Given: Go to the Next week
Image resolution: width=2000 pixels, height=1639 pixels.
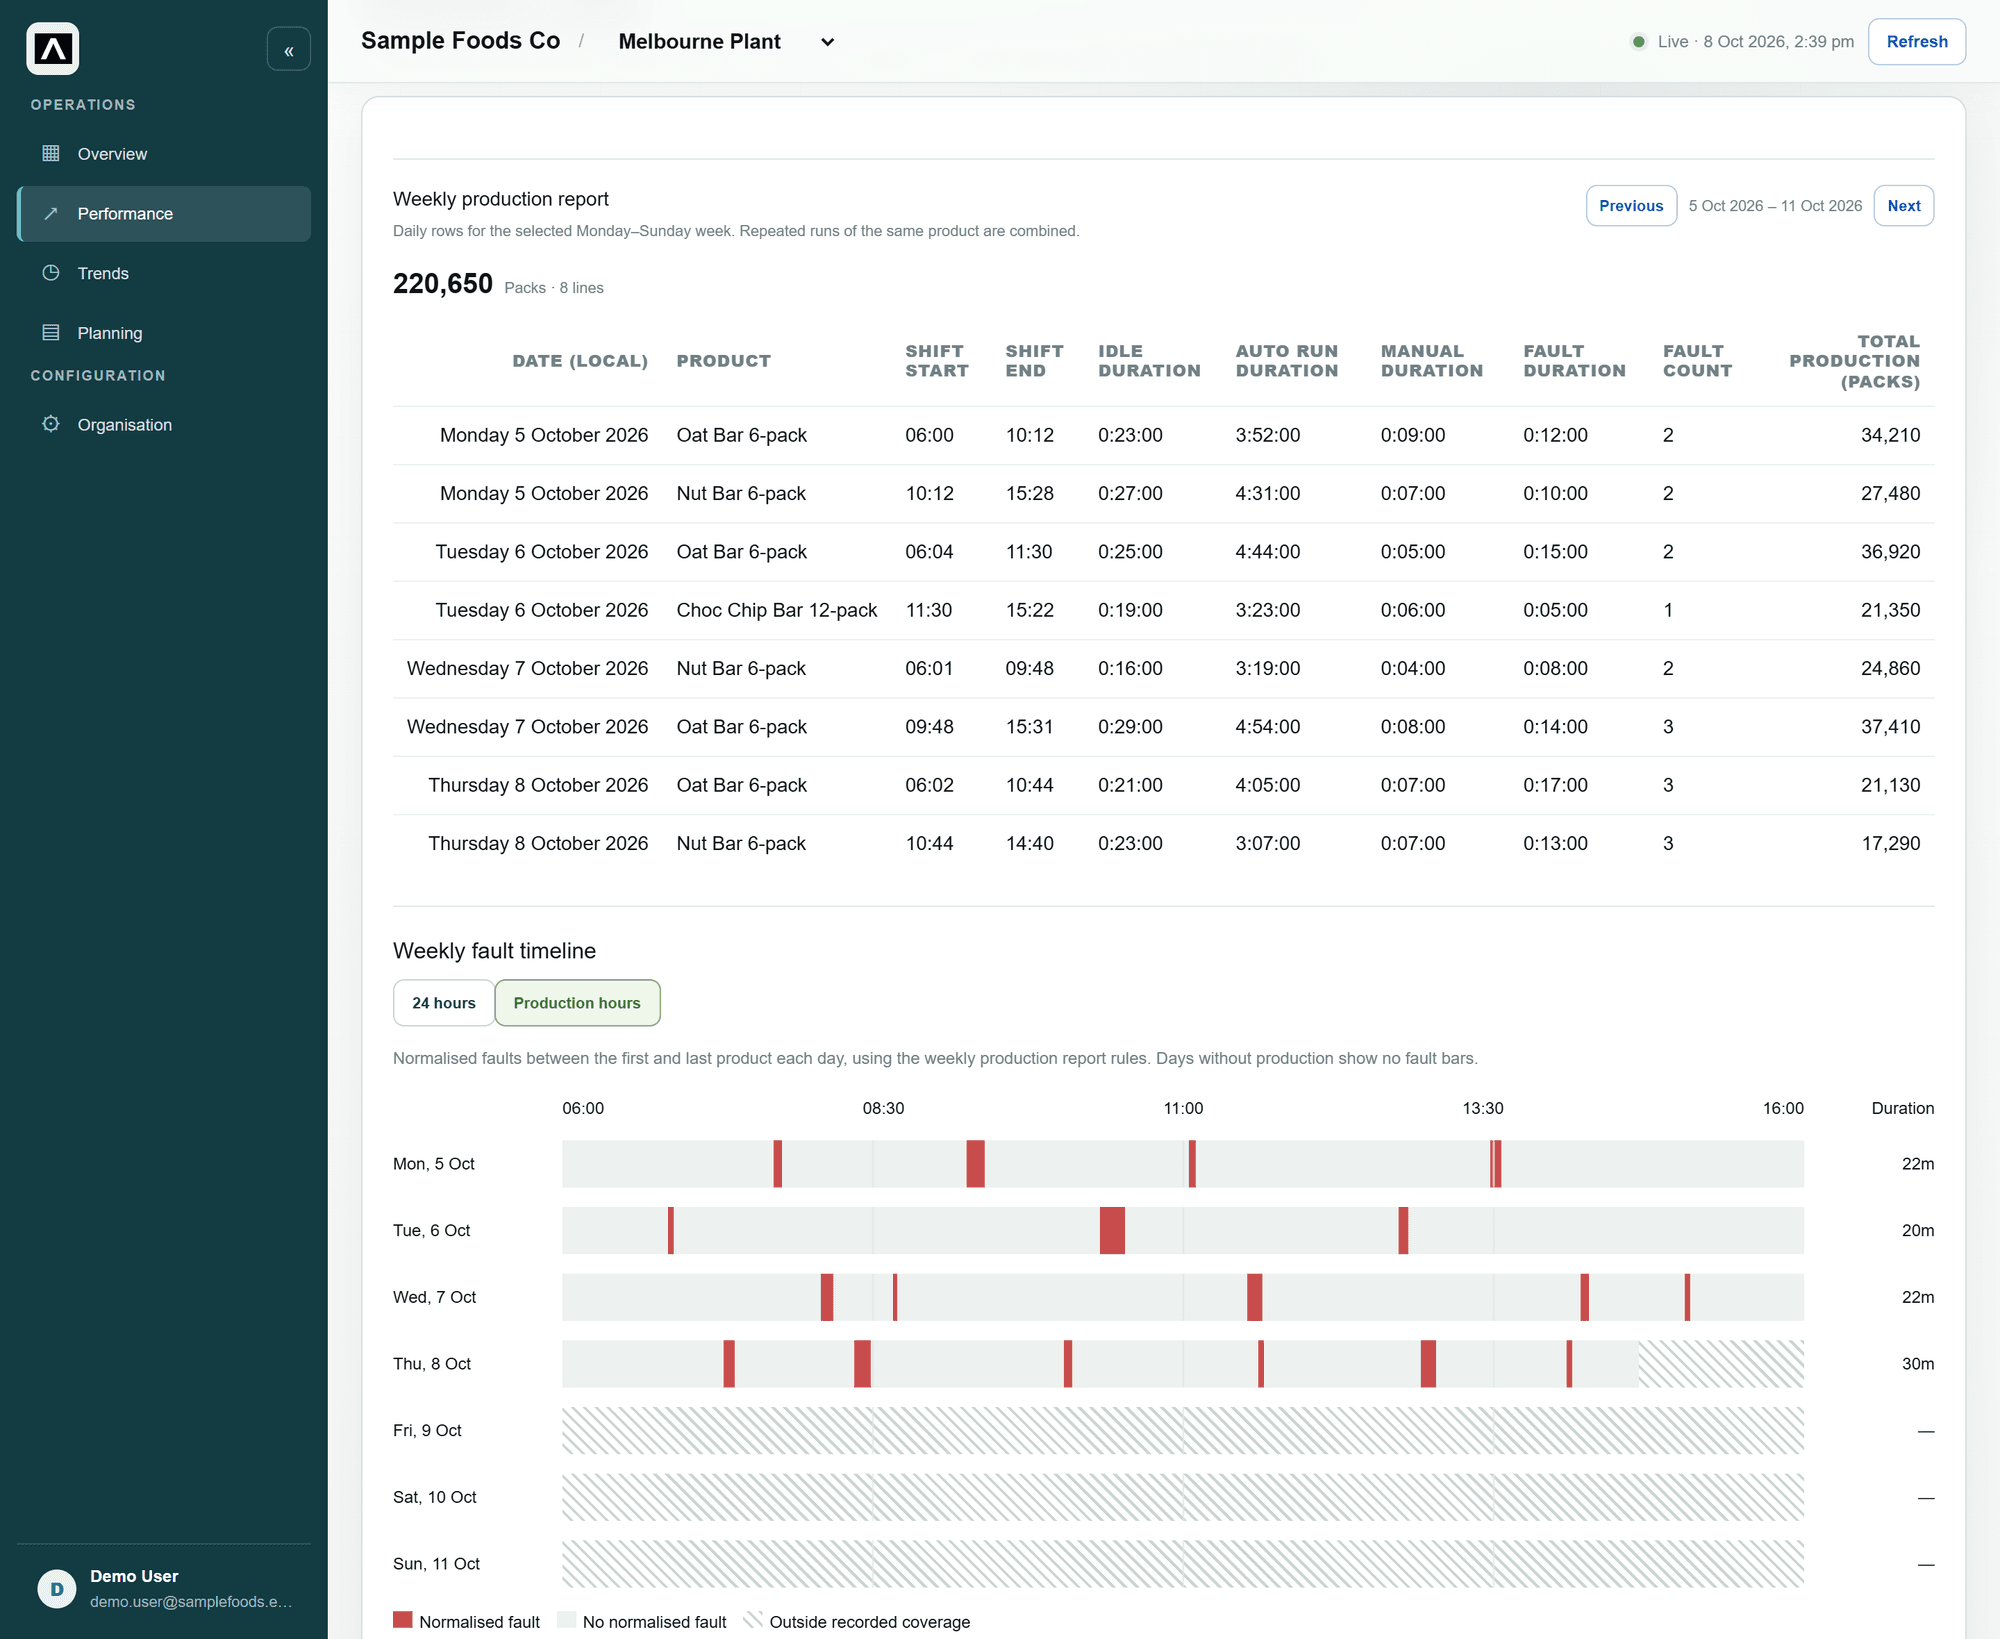Looking at the screenshot, I should pyautogui.click(x=1903, y=206).
